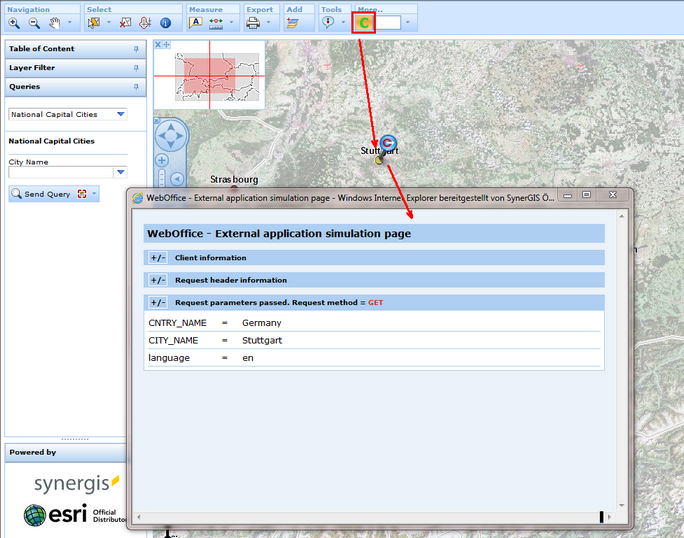Open the Queries tab
The height and width of the screenshot is (538, 684).
pos(75,87)
